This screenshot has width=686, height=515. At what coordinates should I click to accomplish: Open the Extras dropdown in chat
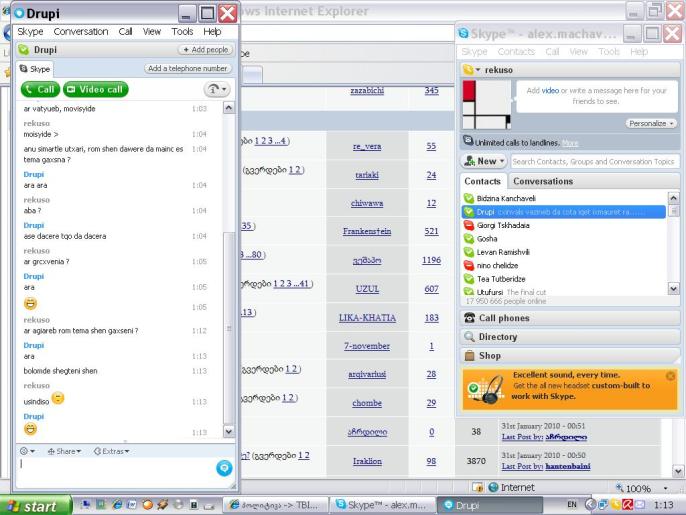(x=112, y=451)
